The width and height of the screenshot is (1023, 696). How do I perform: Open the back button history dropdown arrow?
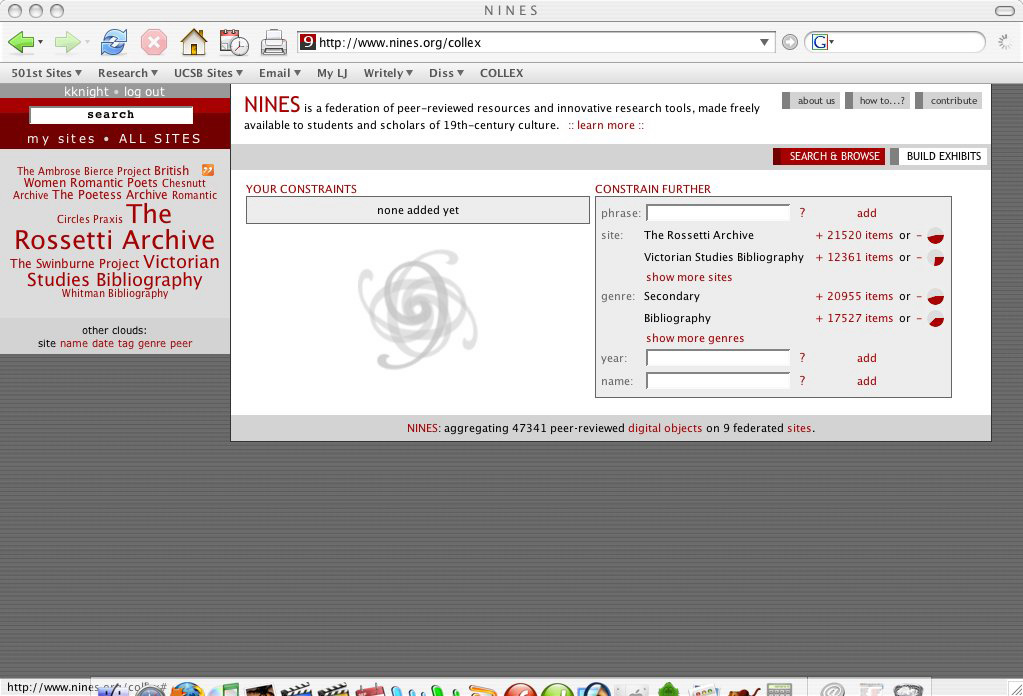click(40, 42)
